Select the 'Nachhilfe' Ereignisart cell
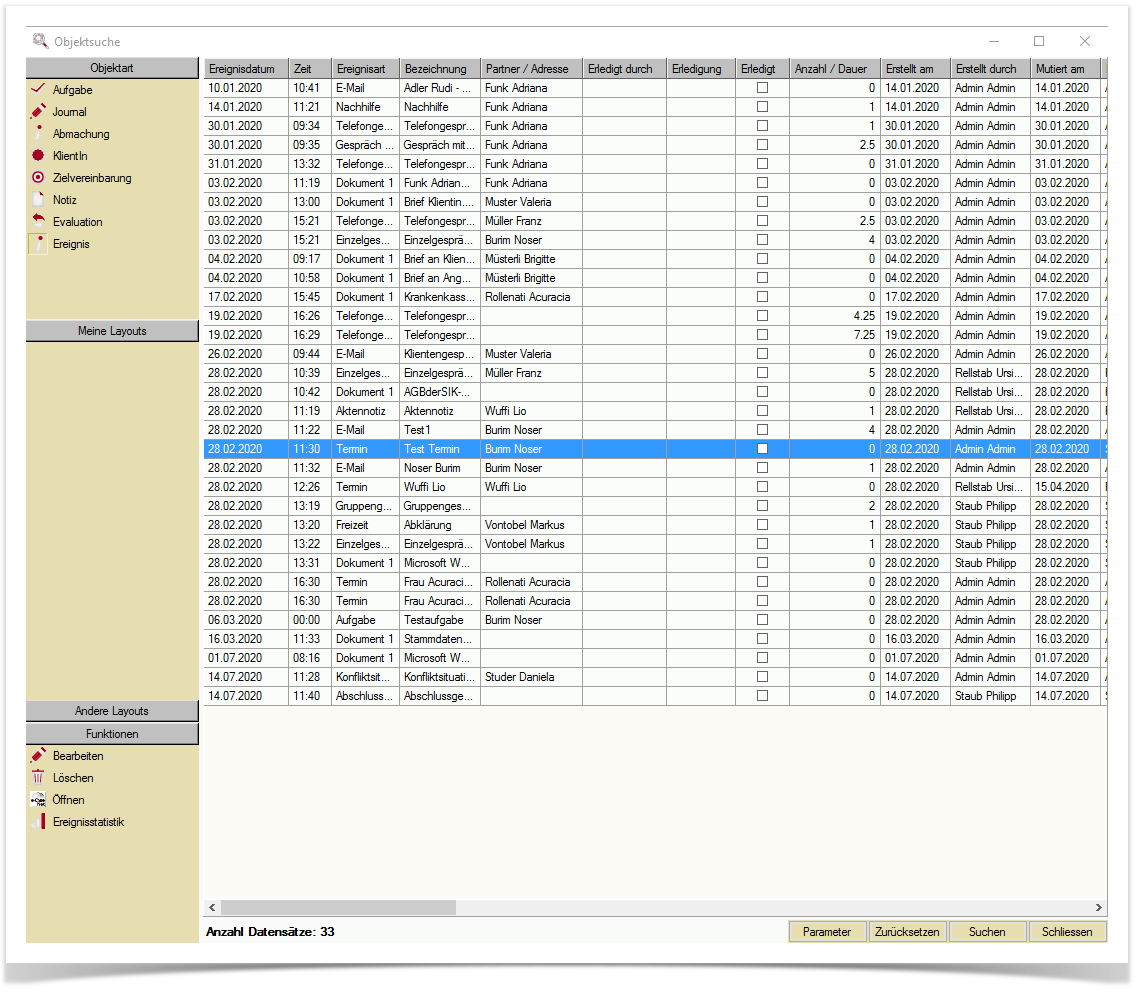 coord(366,106)
